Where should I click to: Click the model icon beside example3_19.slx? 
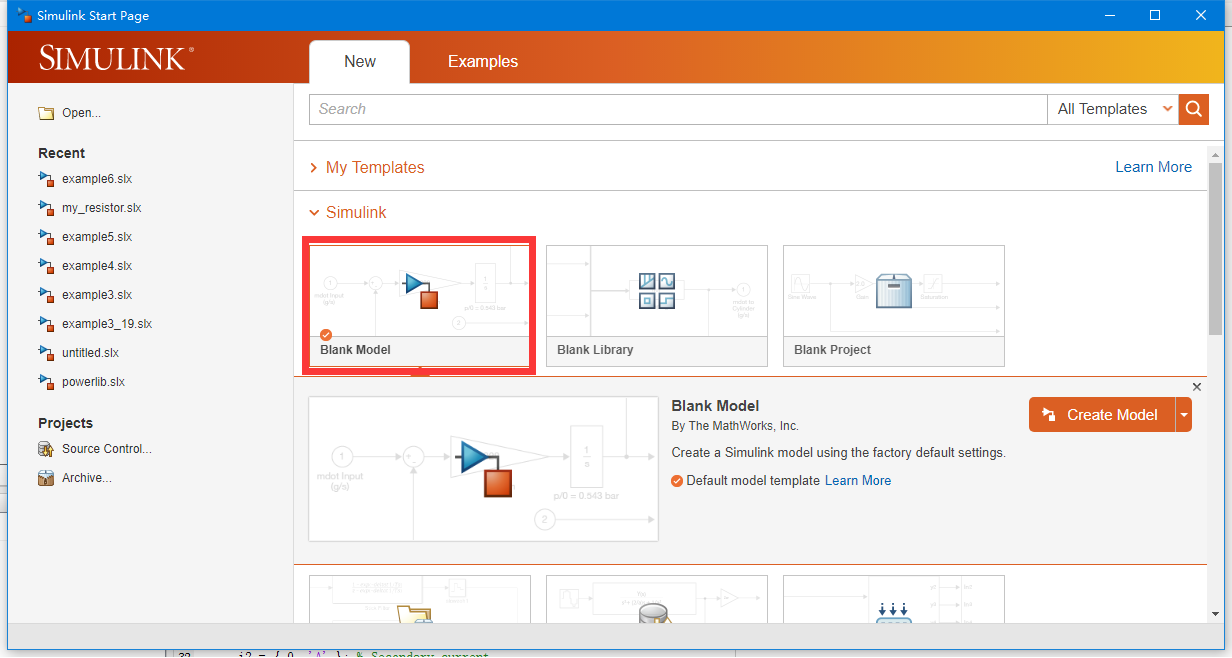pyautogui.click(x=45, y=324)
